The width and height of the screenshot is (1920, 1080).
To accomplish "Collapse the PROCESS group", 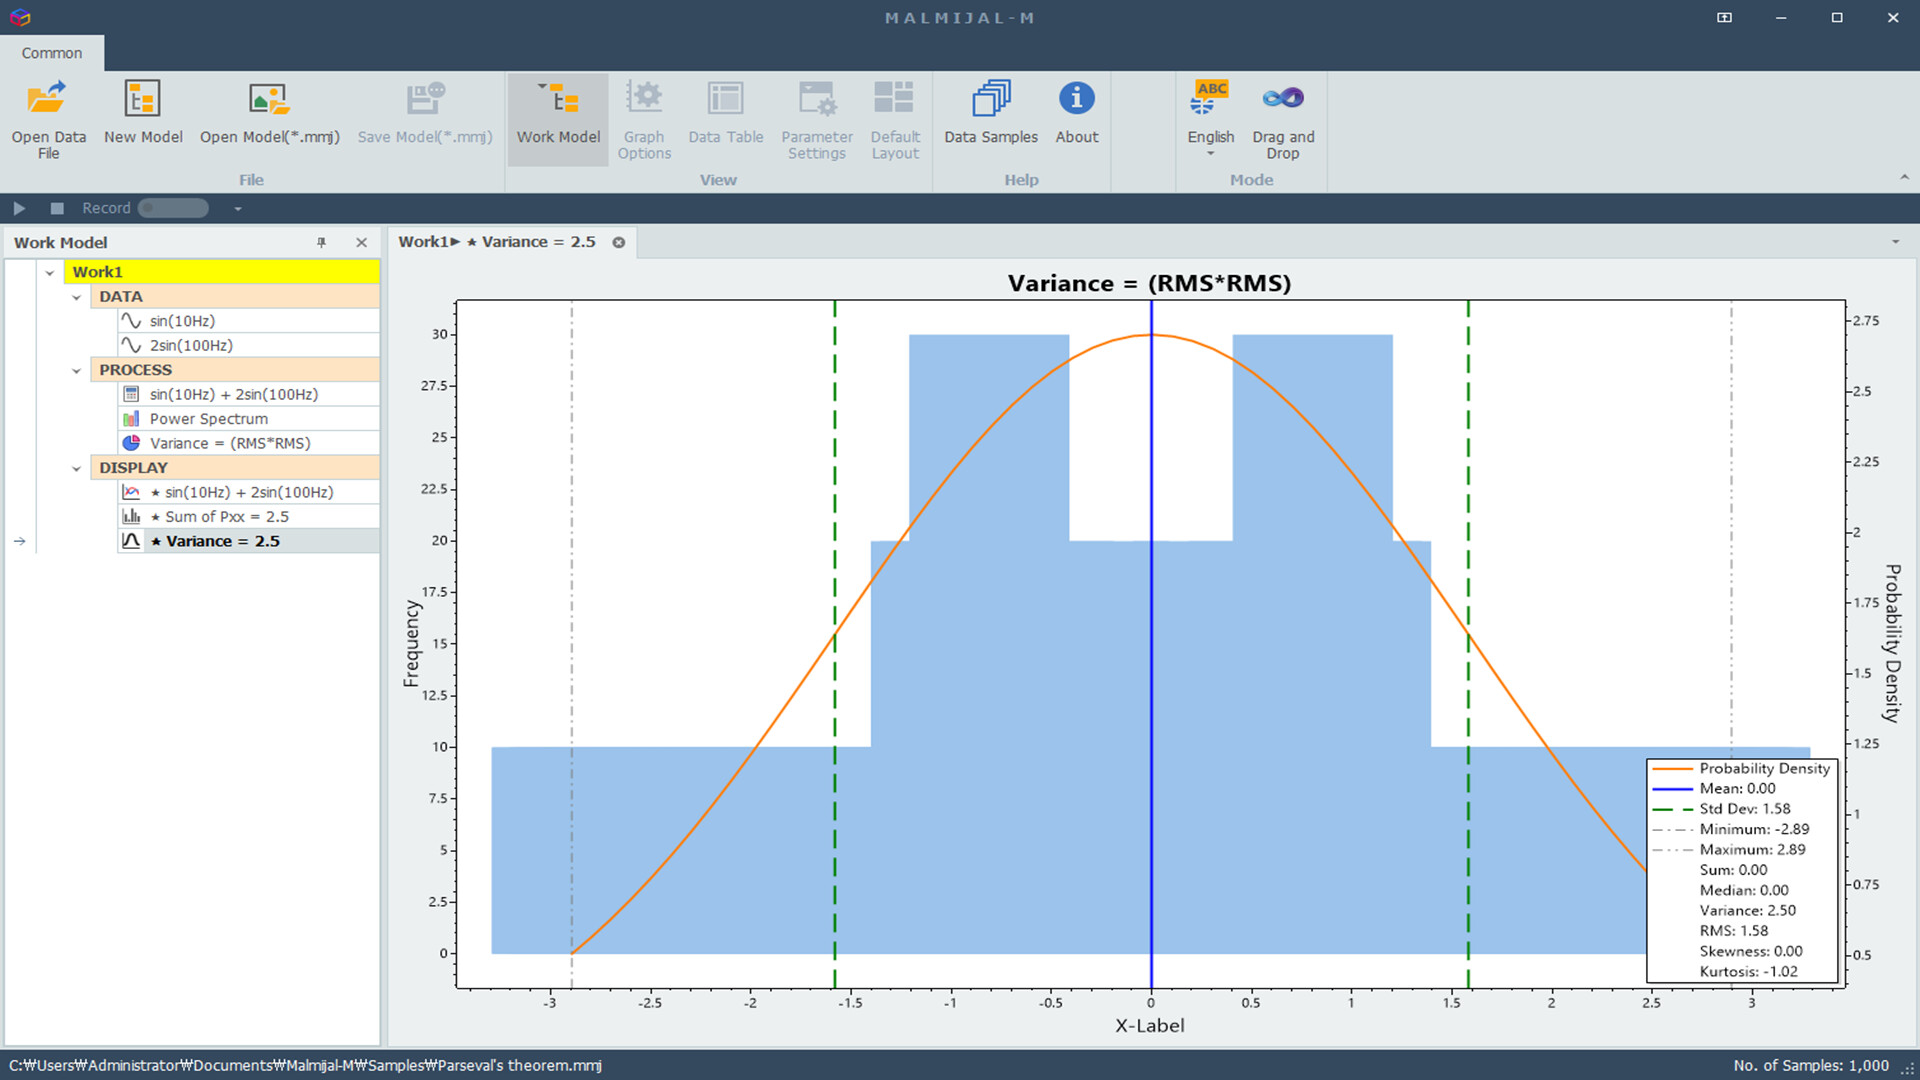I will (x=77, y=370).
